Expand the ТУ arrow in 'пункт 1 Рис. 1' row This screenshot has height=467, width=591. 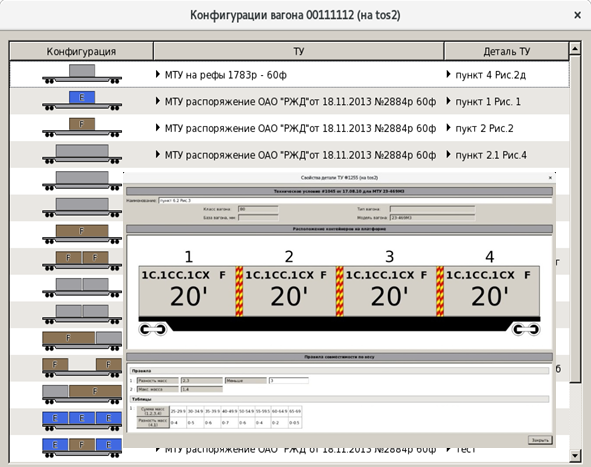pos(158,101)
